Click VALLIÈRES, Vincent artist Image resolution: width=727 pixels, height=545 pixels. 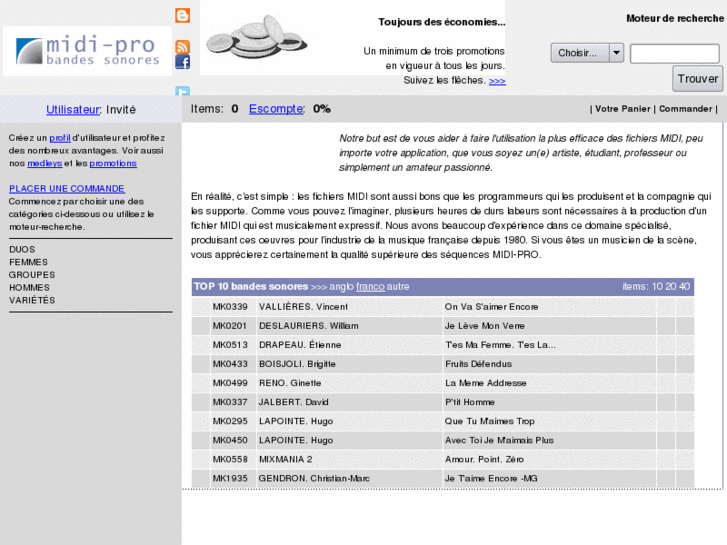303,307
